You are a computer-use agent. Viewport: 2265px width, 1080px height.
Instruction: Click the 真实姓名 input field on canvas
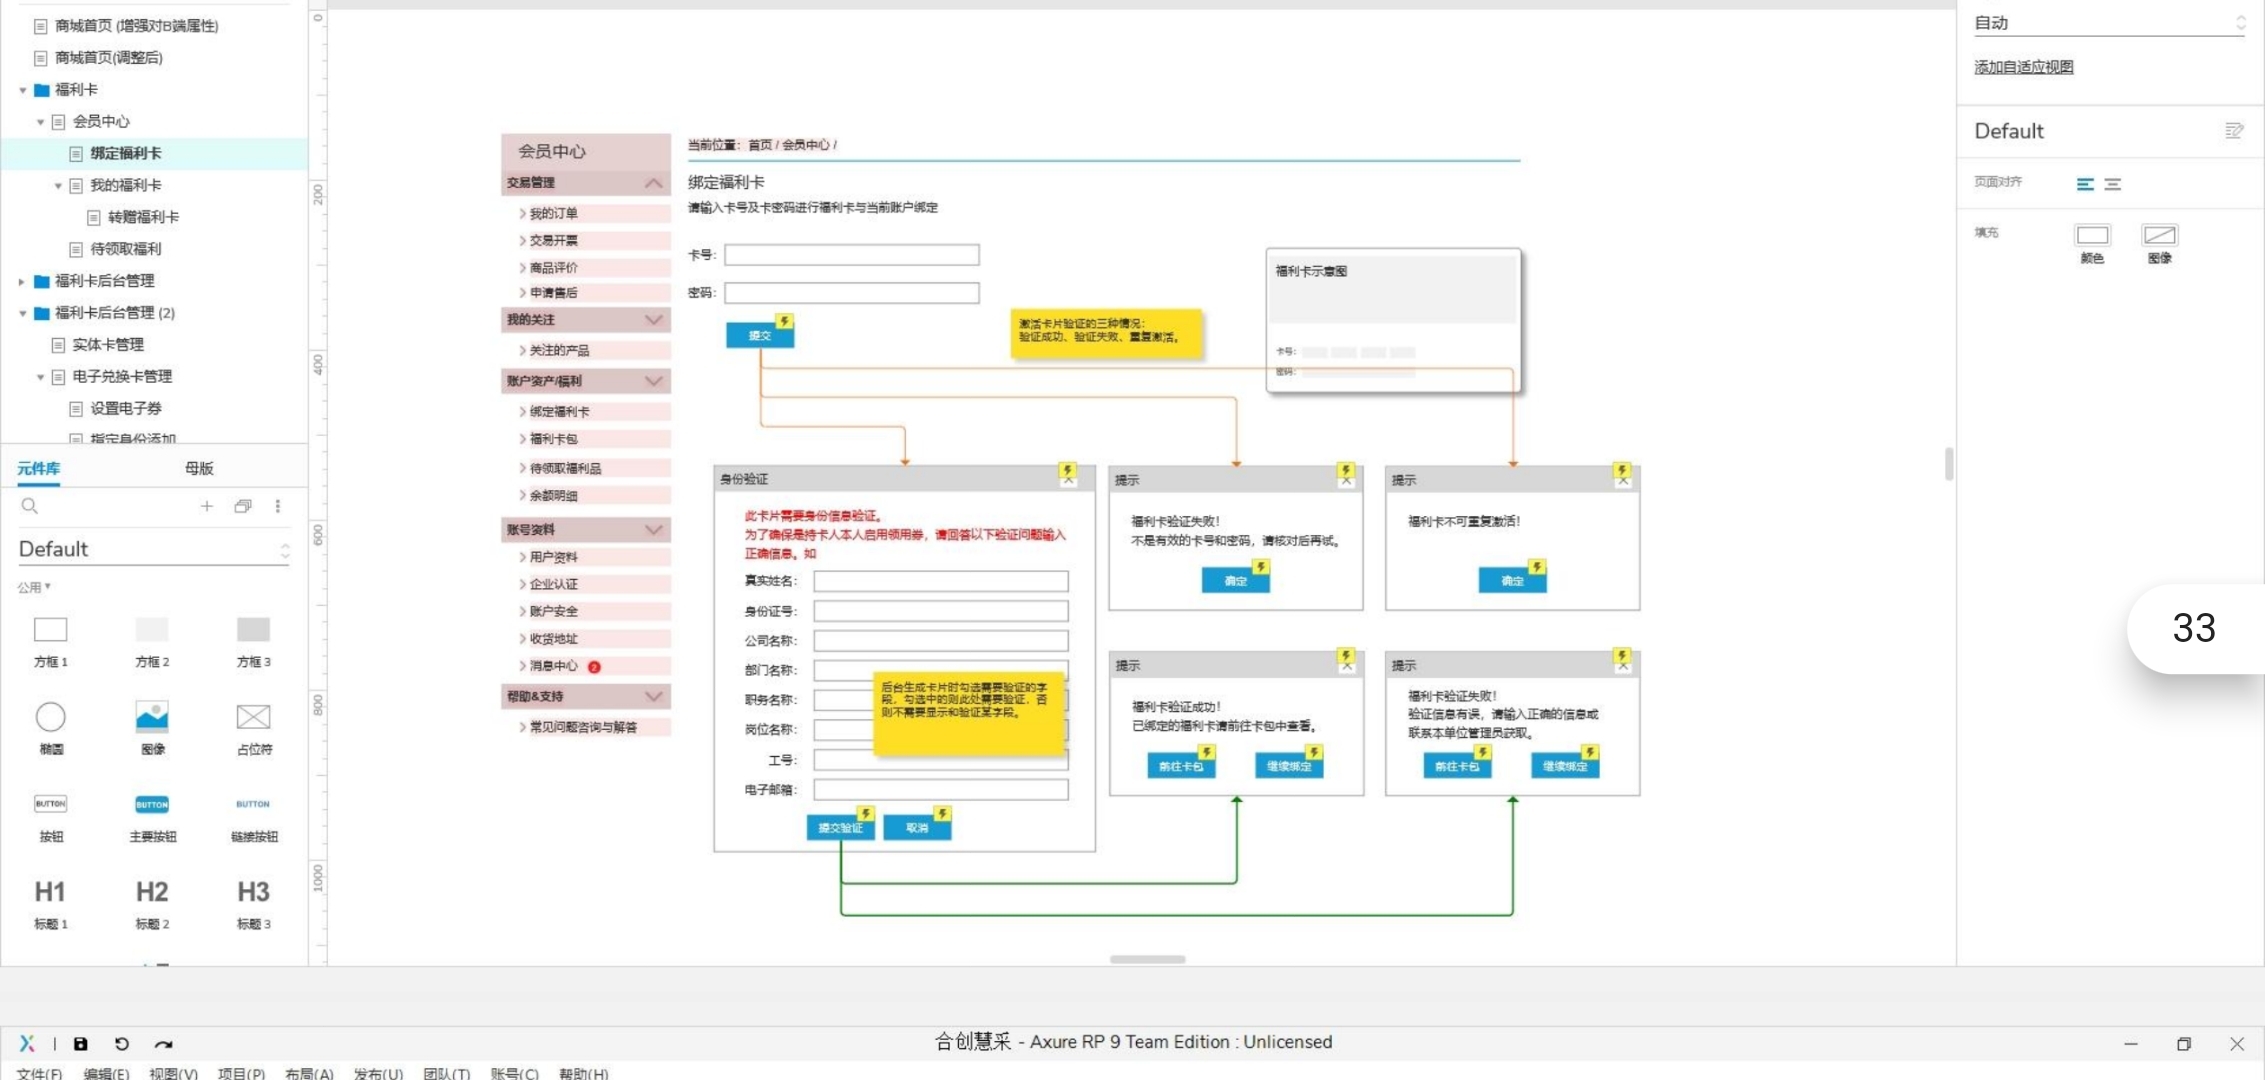[x=941, y=581]
